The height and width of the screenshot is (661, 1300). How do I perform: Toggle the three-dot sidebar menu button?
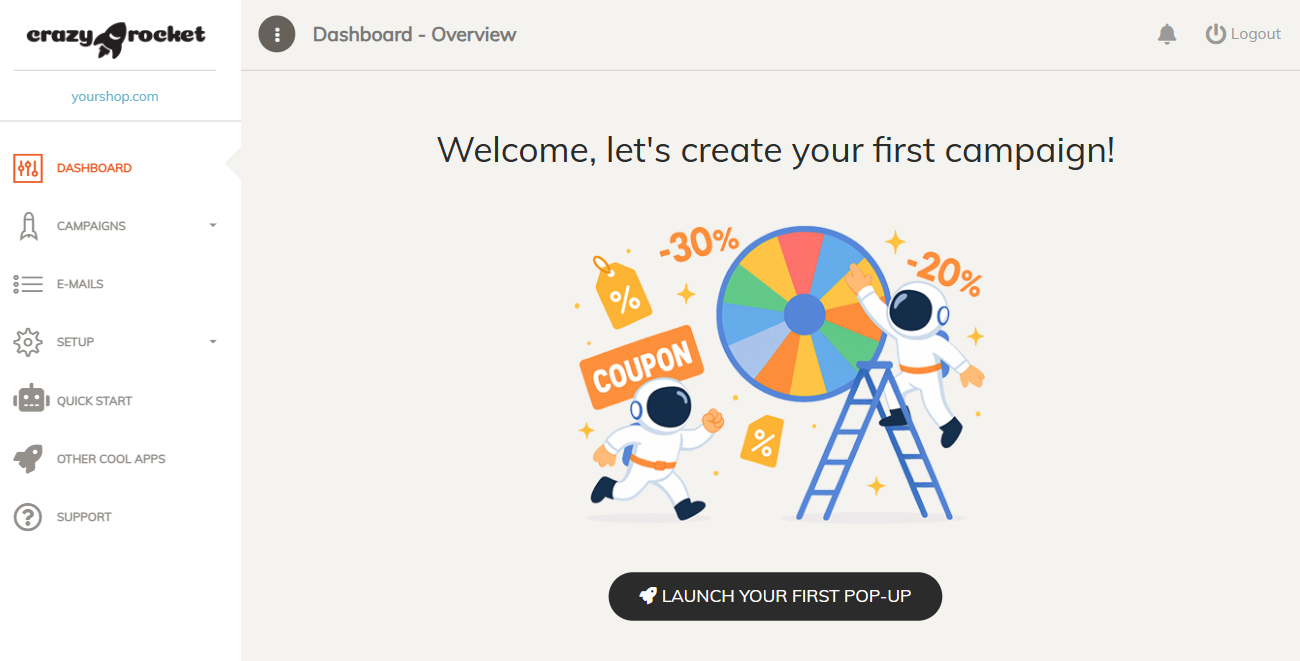pyautogui.click(x=277, y=34)
